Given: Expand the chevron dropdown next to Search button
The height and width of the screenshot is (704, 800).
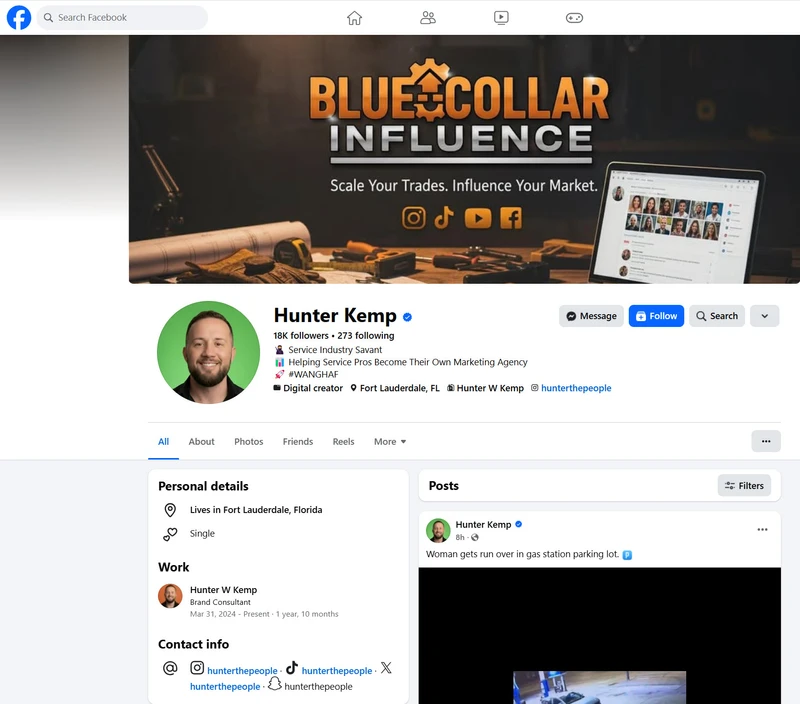Looking at the screenshot, I should coord(764,316).
